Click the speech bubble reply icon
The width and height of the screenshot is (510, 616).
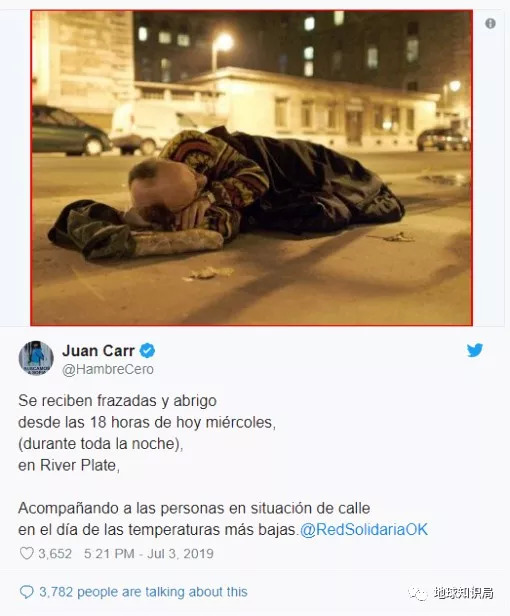click(x=26, y=592)
